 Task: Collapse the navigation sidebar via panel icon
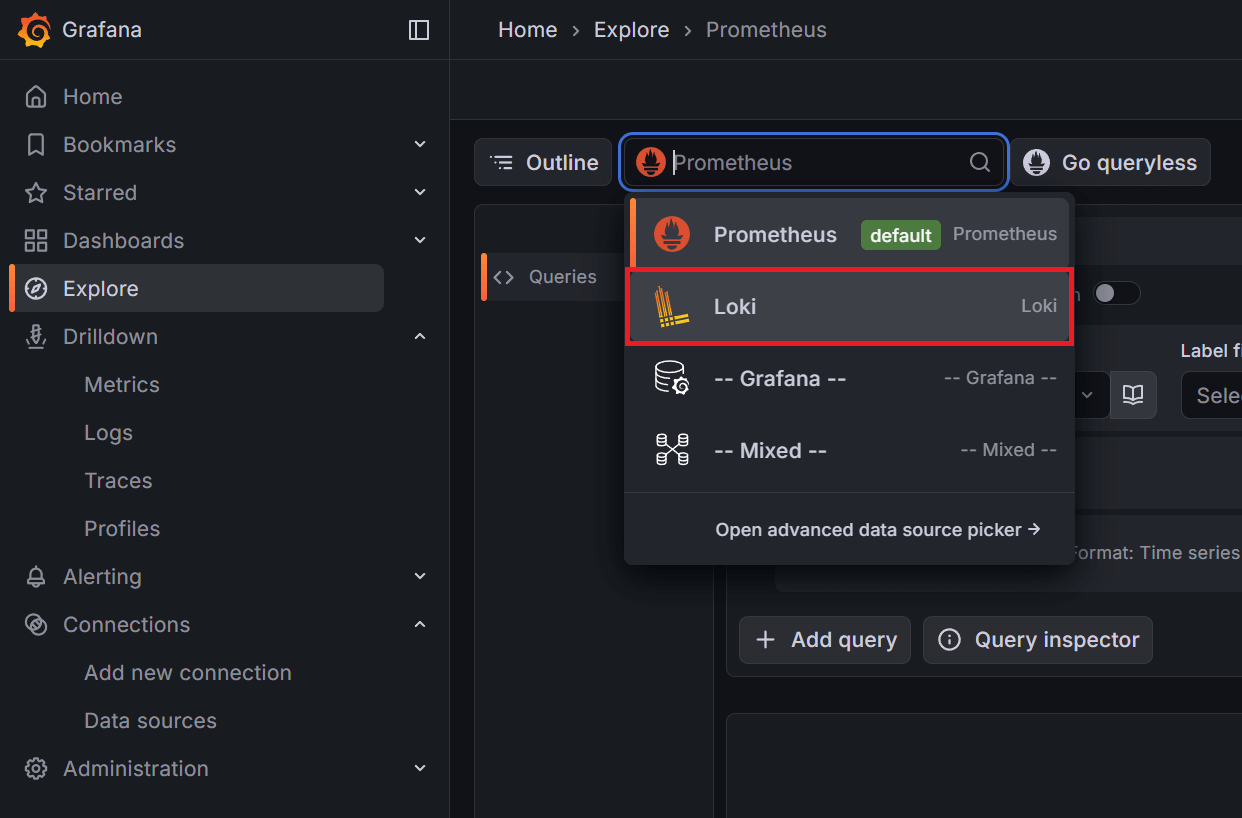click(x=418, y=30)
